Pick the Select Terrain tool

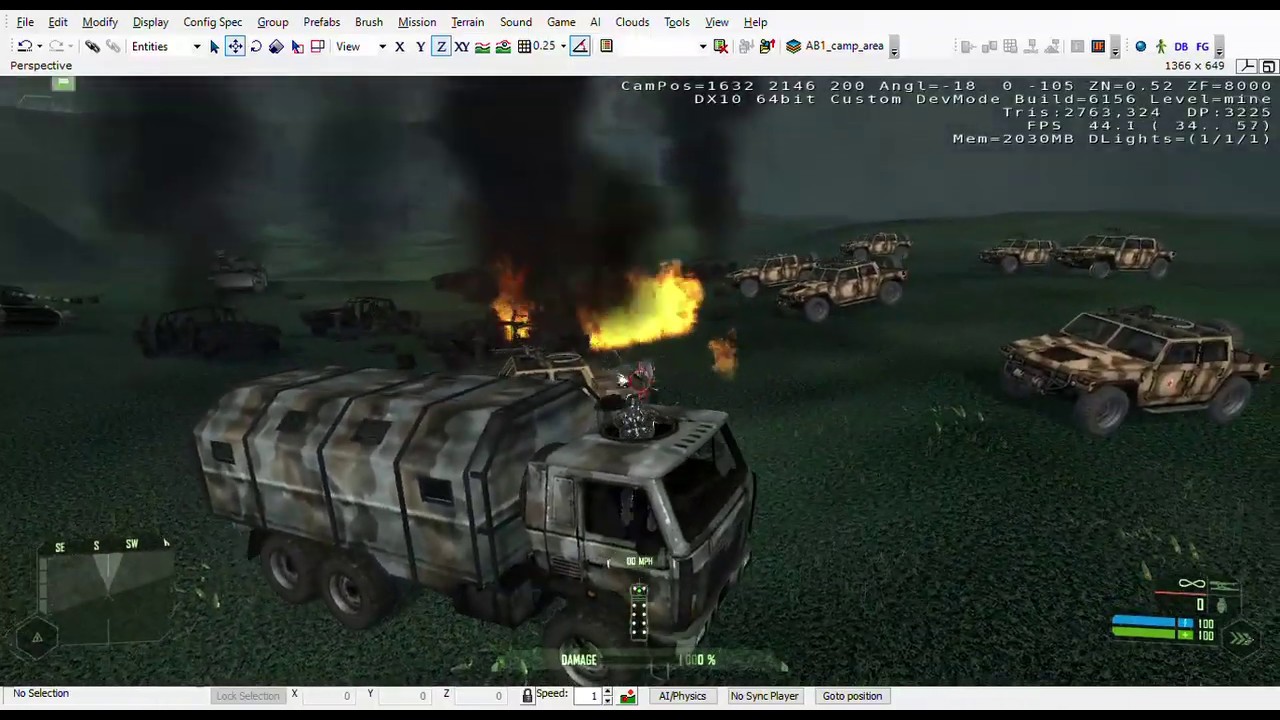point(297,46)
